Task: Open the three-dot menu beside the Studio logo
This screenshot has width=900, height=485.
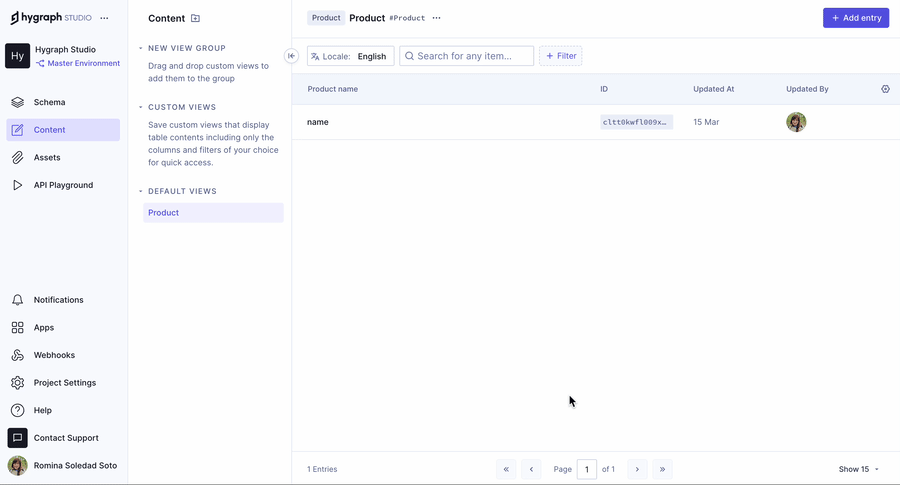Action: click(x=104, y=18)
